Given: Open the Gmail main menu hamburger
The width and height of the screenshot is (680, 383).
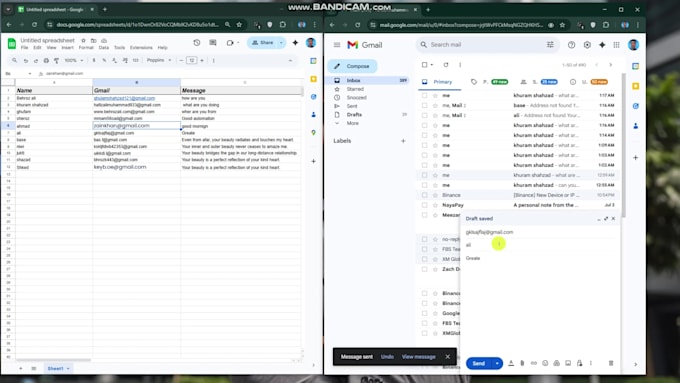Looking at the screenshot, I should 337,45.
